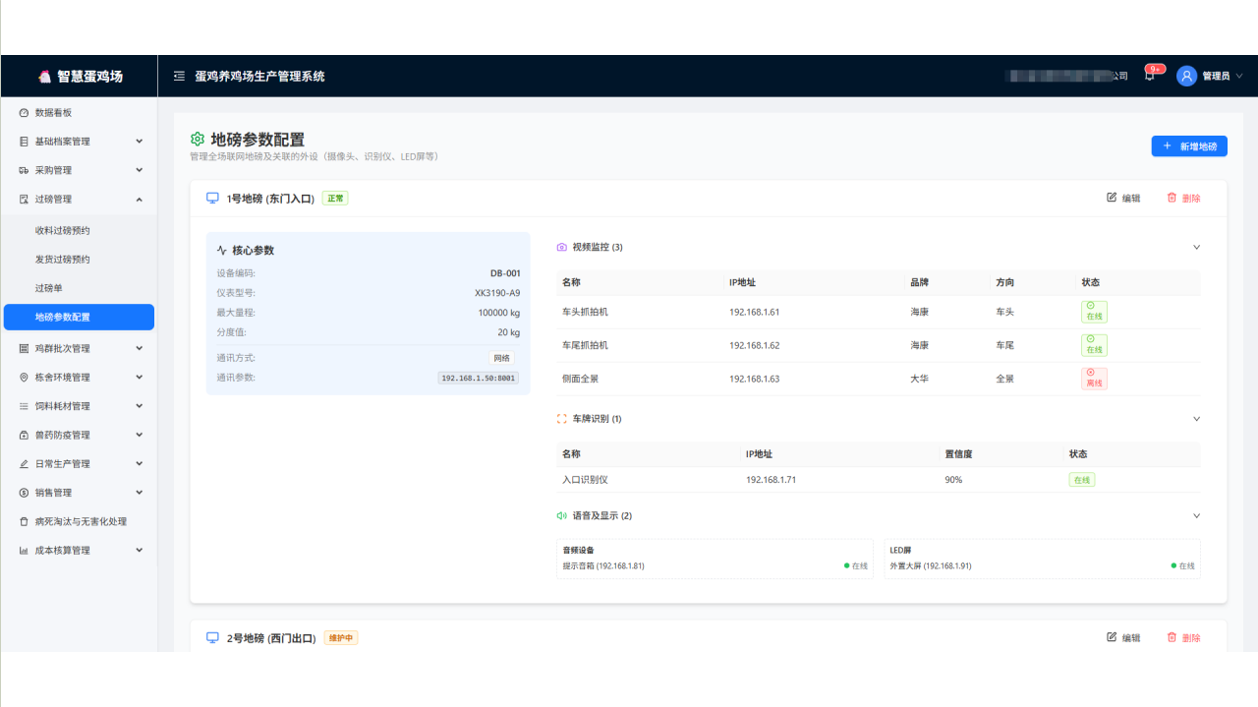Click the monitor icon of 2号地磅

point(212,638)
